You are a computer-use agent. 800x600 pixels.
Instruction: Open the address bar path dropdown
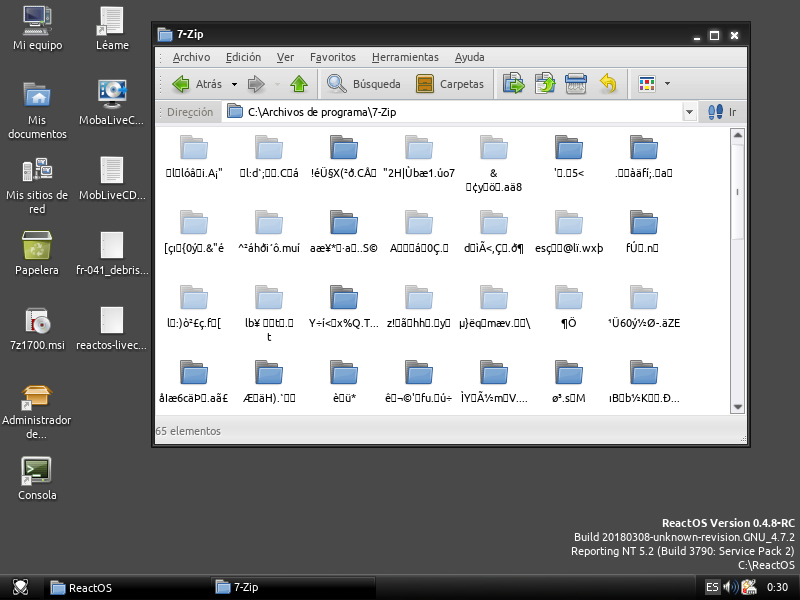(689, 112)
